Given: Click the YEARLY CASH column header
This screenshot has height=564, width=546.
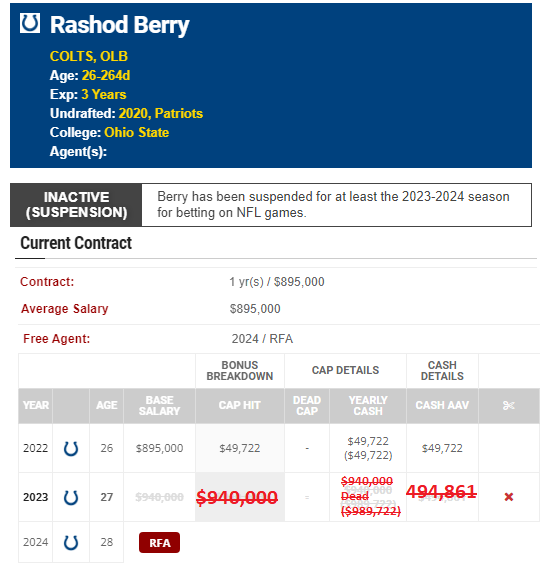Looking at the screenshot, I should (368, 405).
